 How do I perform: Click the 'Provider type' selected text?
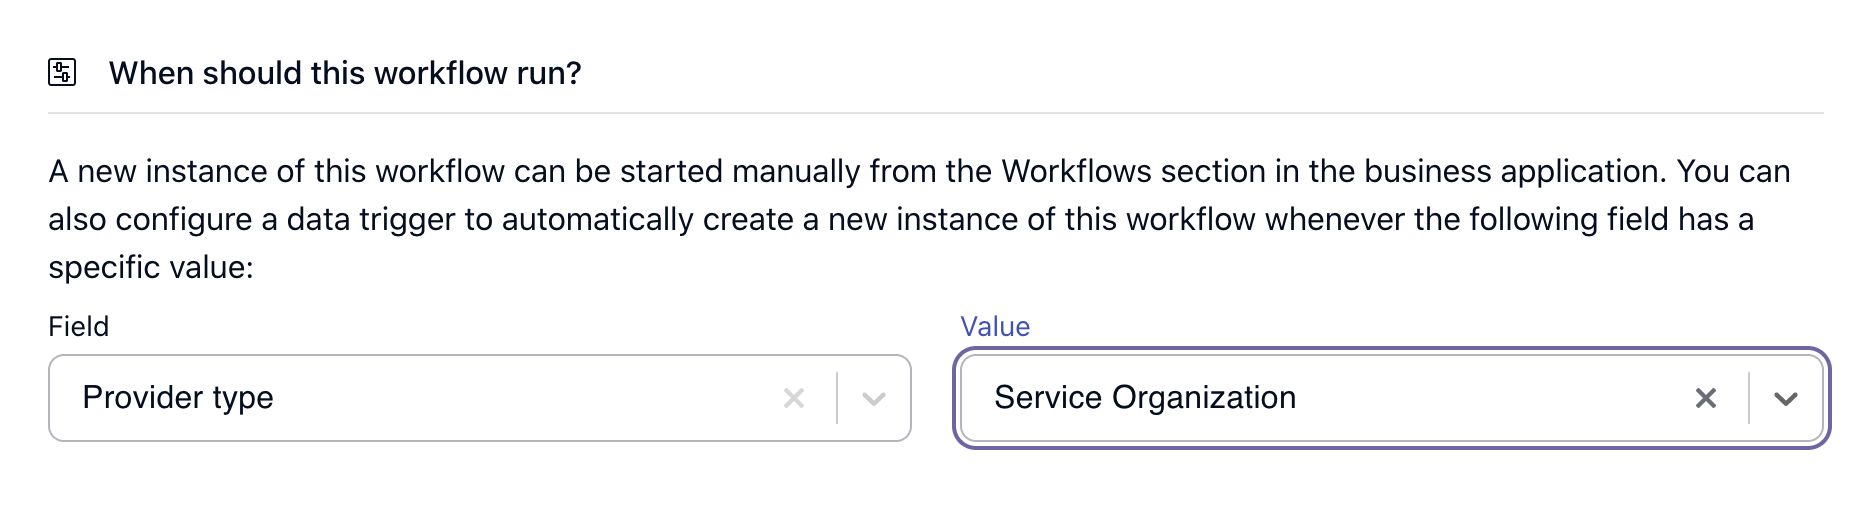click(178, 398)
